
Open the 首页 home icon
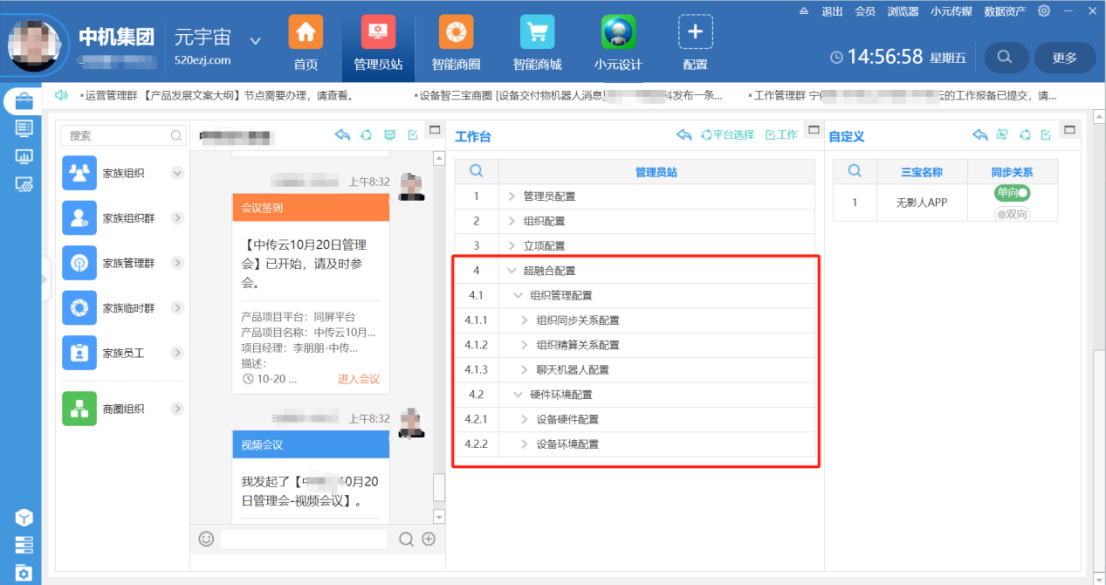305,32
